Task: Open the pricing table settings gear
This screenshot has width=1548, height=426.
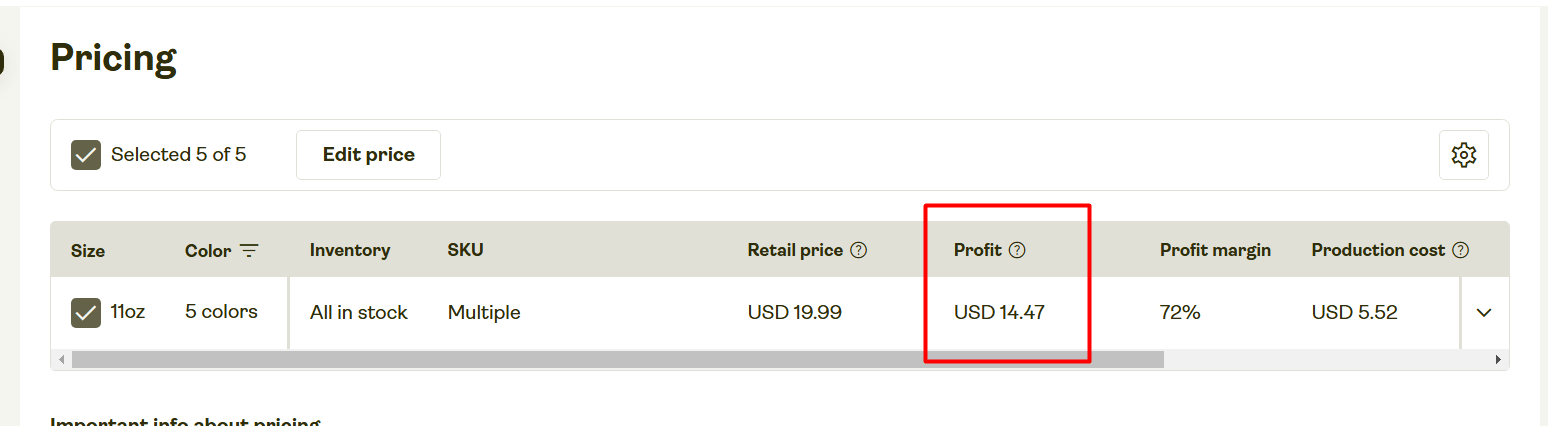Action: tap(1463, 155)
